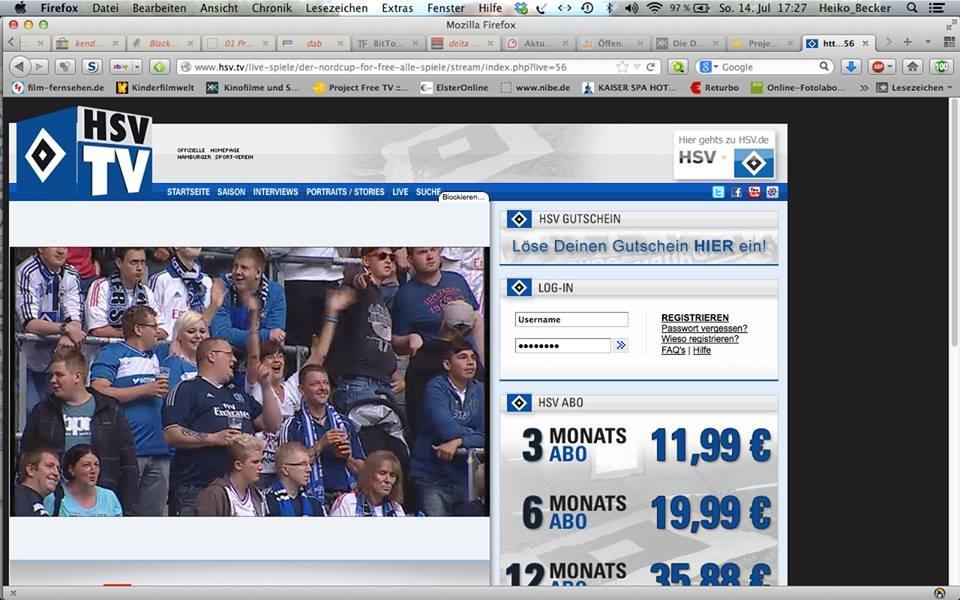960x600 pixels.
Task: Submit login with the double-arrow button
Action: tap(621, 345)
